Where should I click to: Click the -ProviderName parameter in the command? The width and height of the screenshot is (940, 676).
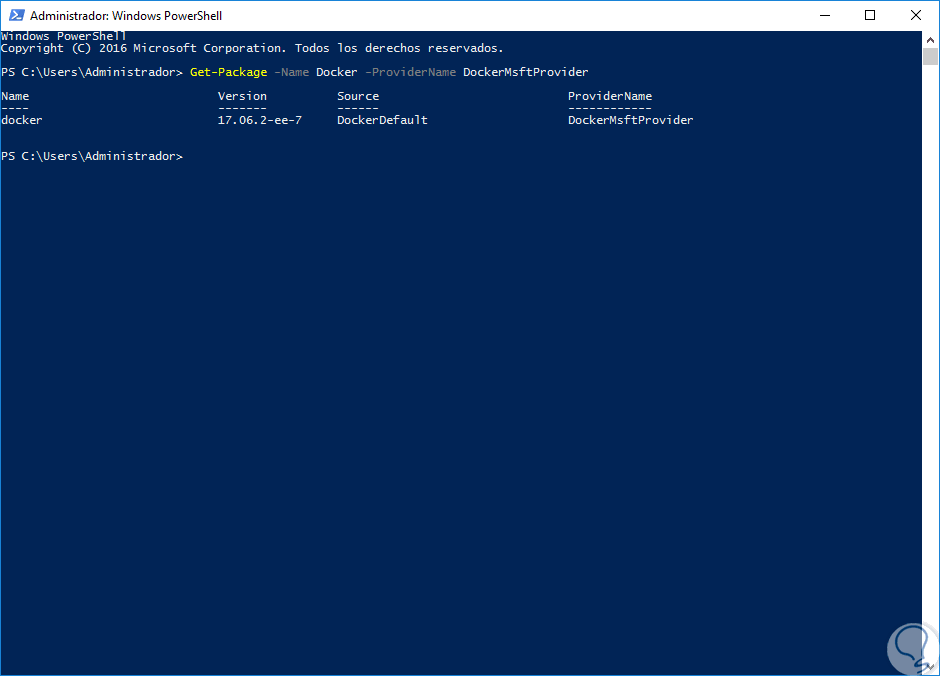point(410,72)
